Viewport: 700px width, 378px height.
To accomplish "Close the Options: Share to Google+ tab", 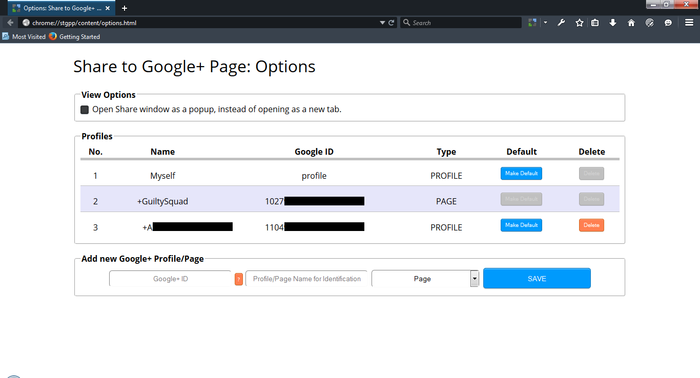I will tap(108, 8).
